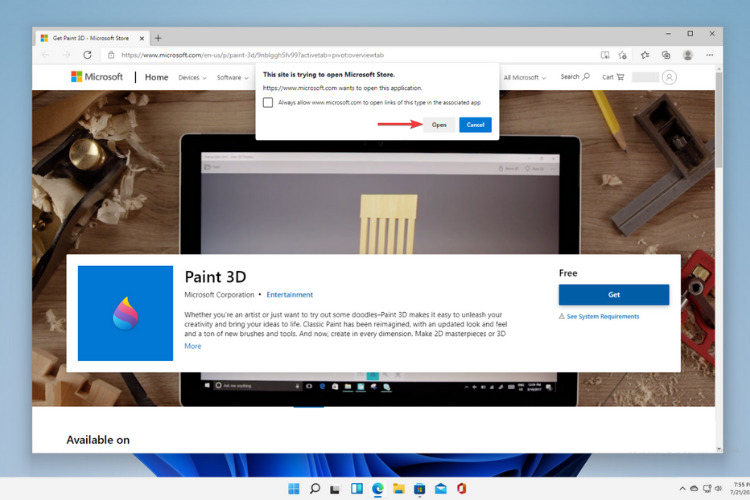Click the Microsoft logo
Image resolution: width=750 pixels, height=500 pixels.
97,77
